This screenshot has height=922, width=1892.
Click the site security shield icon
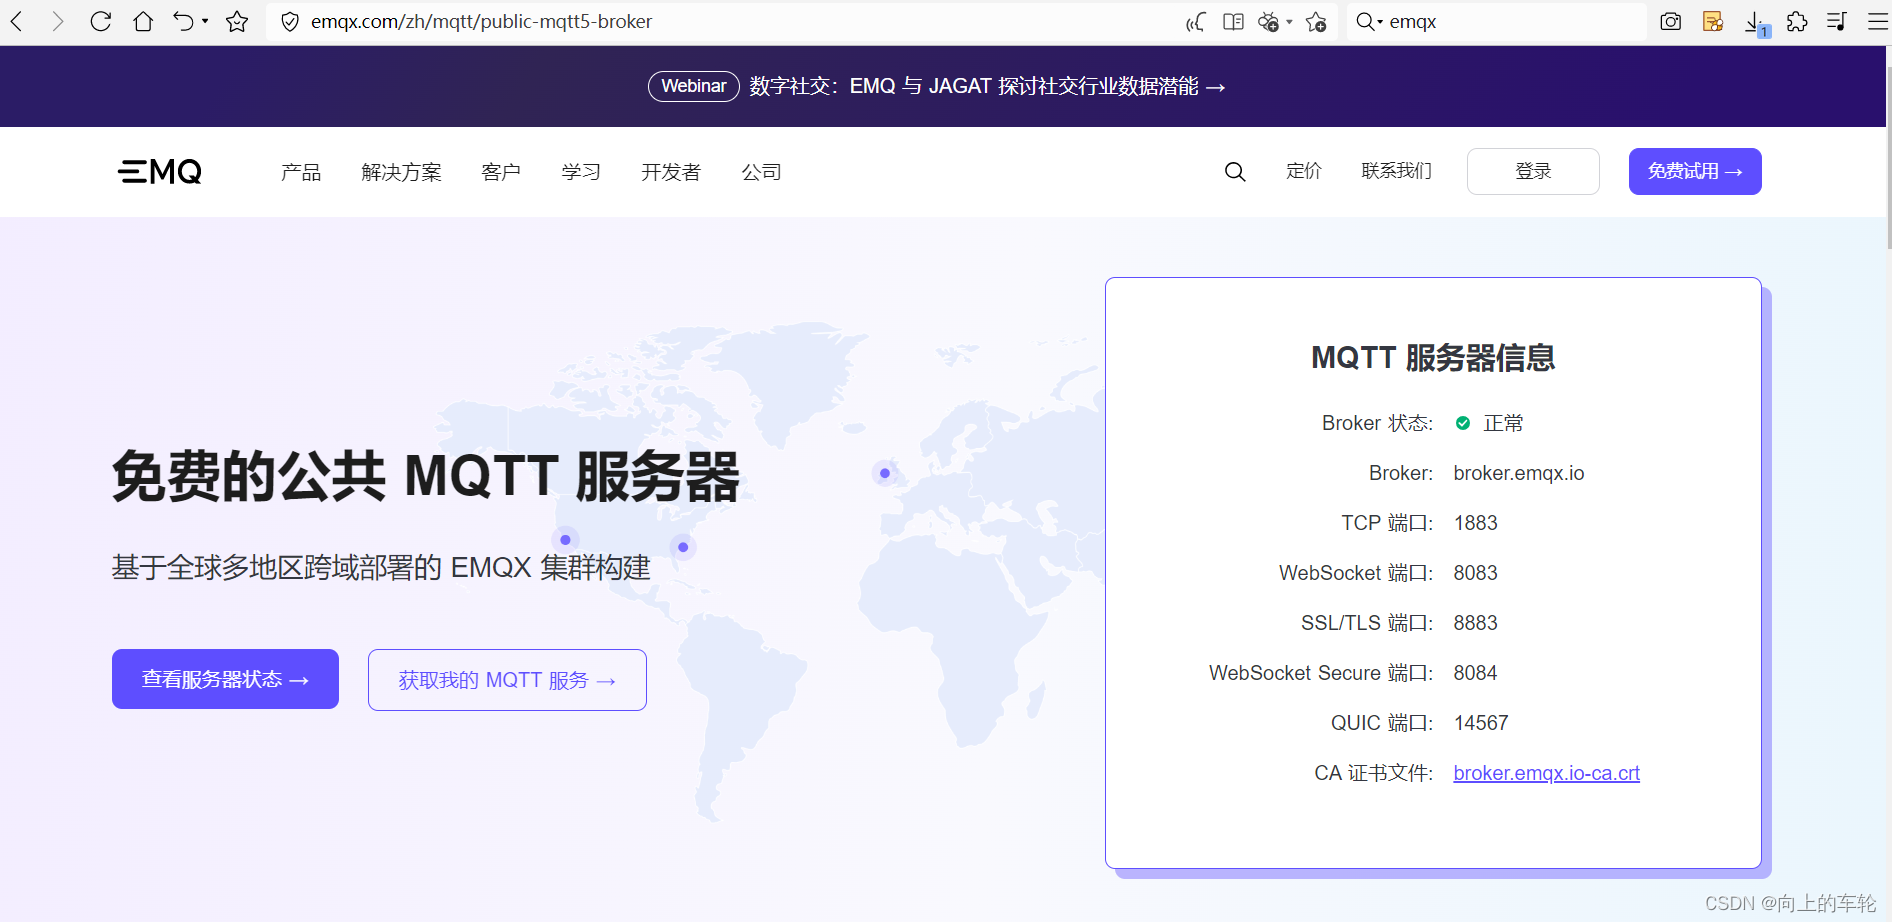tap(290, 22)
